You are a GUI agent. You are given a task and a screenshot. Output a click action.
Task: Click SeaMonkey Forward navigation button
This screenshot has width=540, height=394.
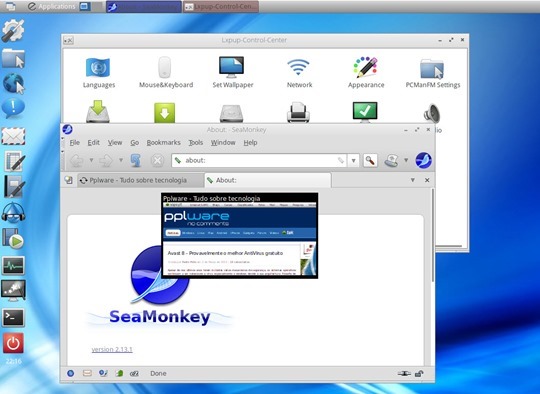pos(106,160)
